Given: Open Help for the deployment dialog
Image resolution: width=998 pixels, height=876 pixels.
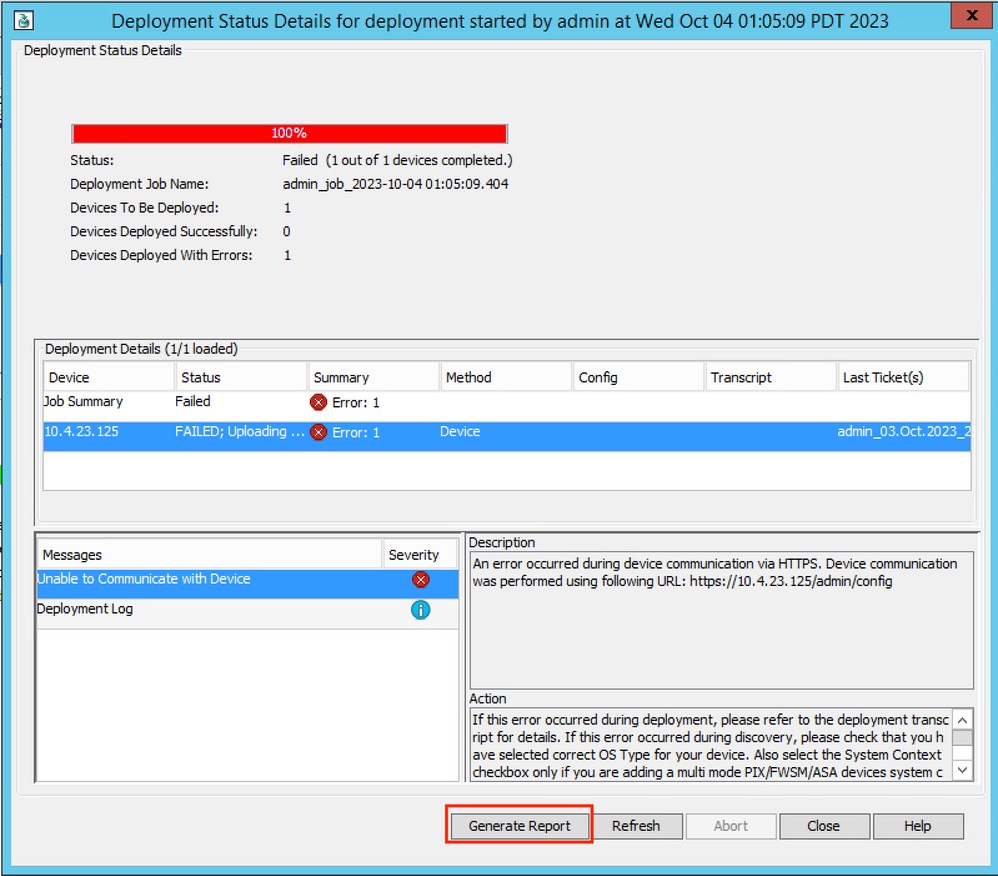Looking at the screenshot, I should coord(918,826).
